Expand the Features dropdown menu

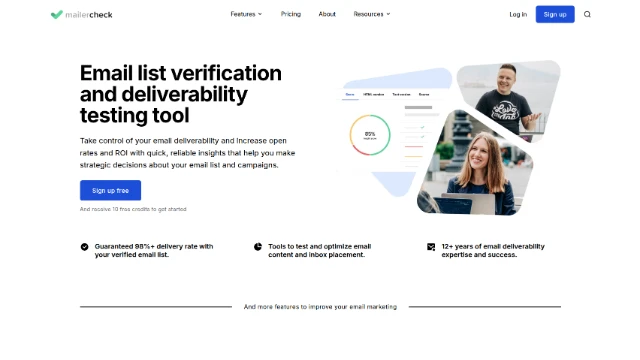[246, 14]
